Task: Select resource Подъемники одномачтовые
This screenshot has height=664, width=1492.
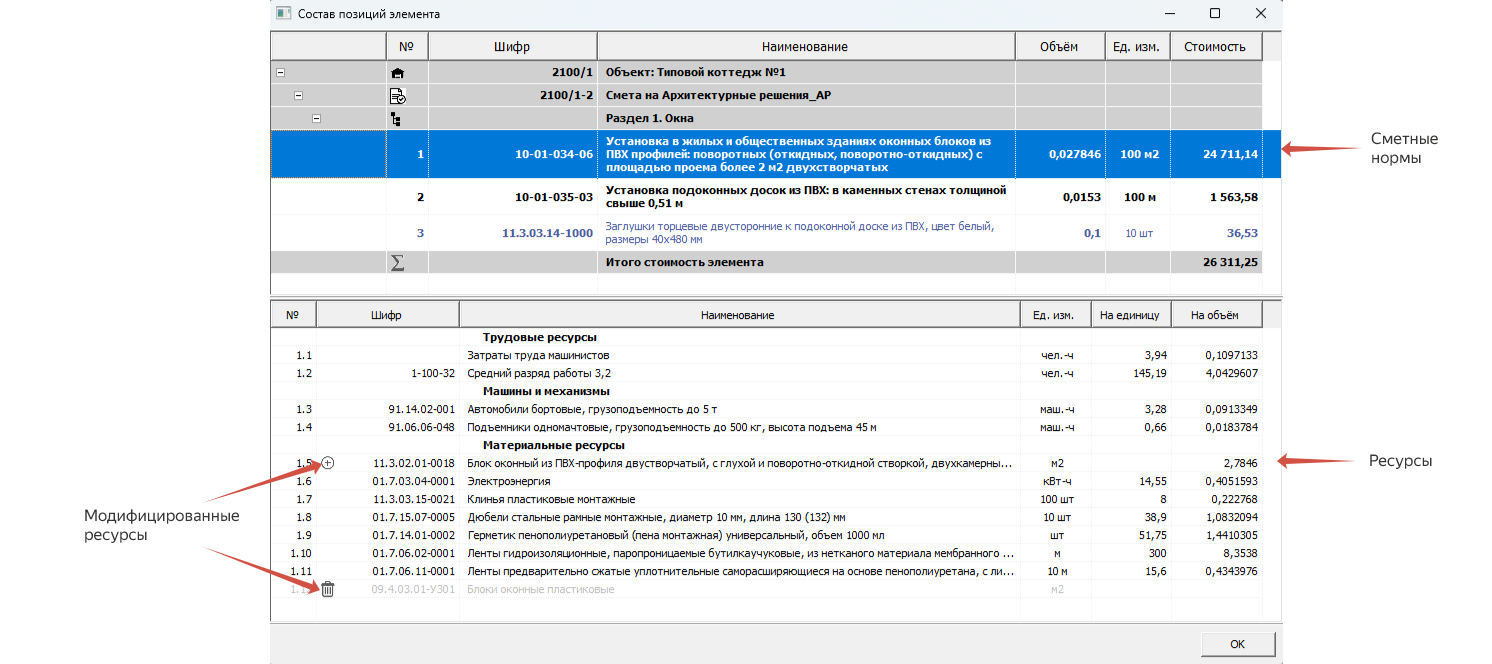Action: coord(766,427)
